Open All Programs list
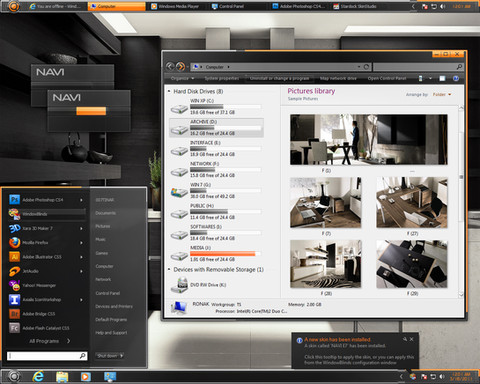480x384 pixels. (49, 341)
